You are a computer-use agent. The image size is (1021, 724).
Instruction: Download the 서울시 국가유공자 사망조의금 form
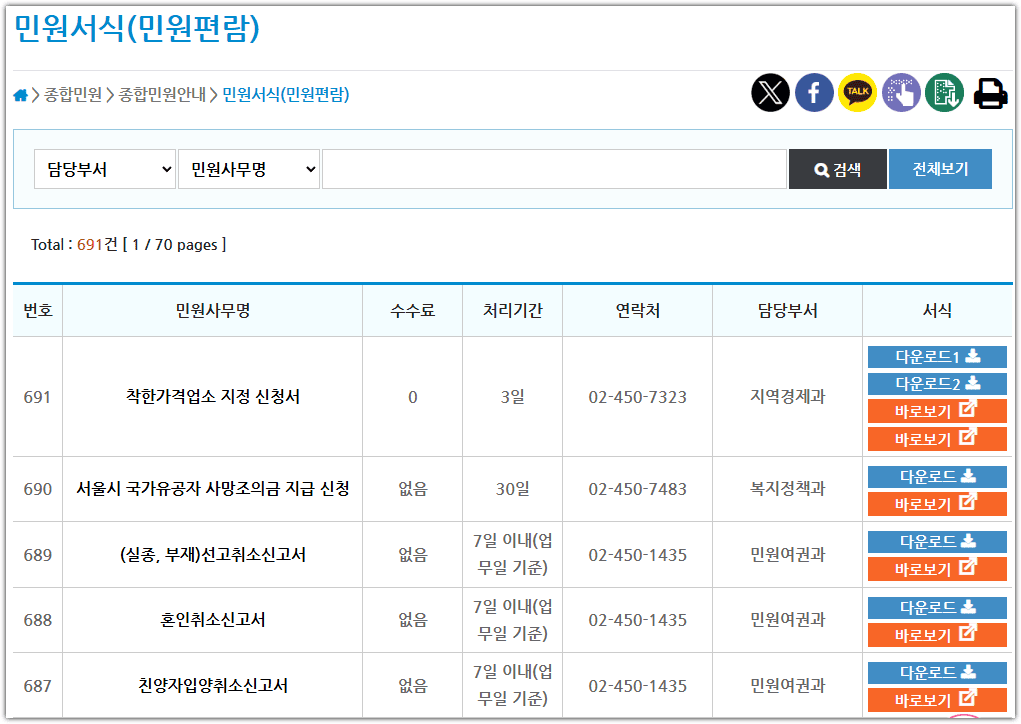pos(936,475)
